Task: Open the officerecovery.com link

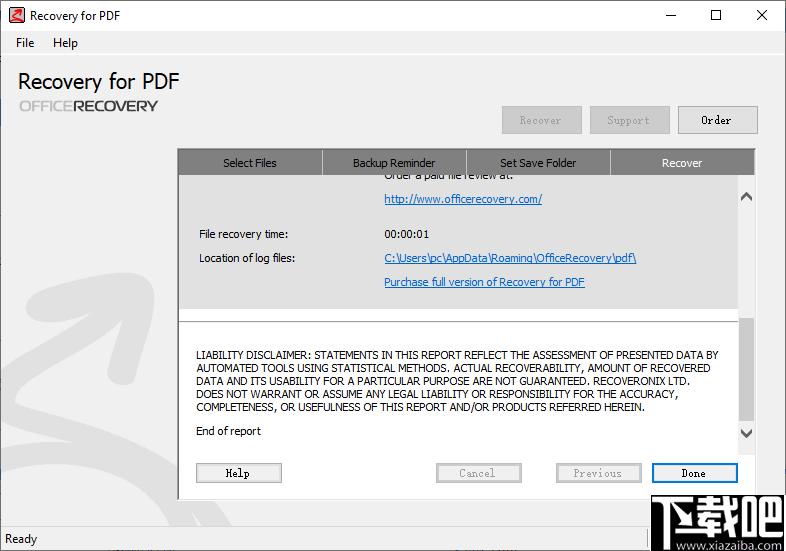Action: coord(463,199)
